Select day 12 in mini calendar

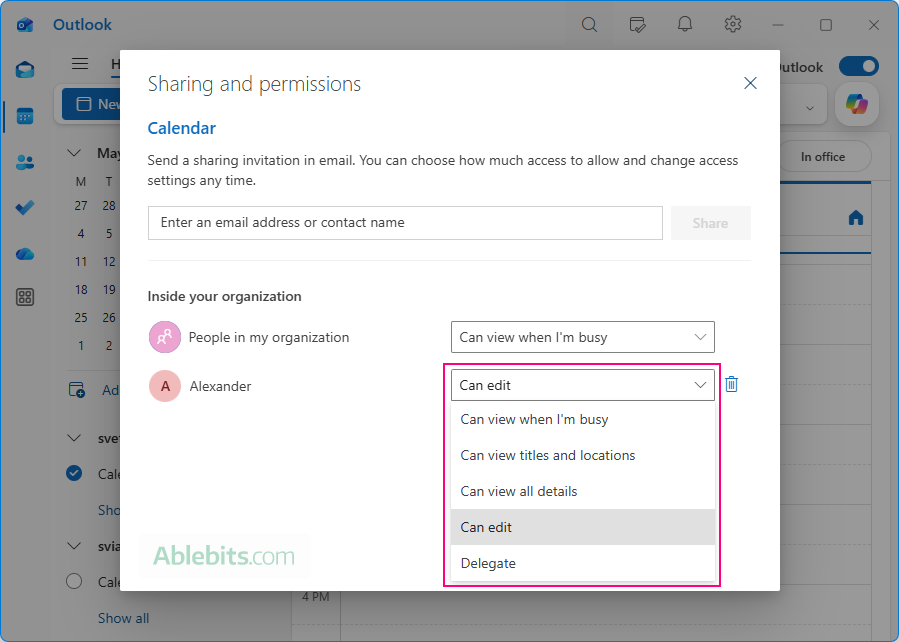[x=109, y=261]
